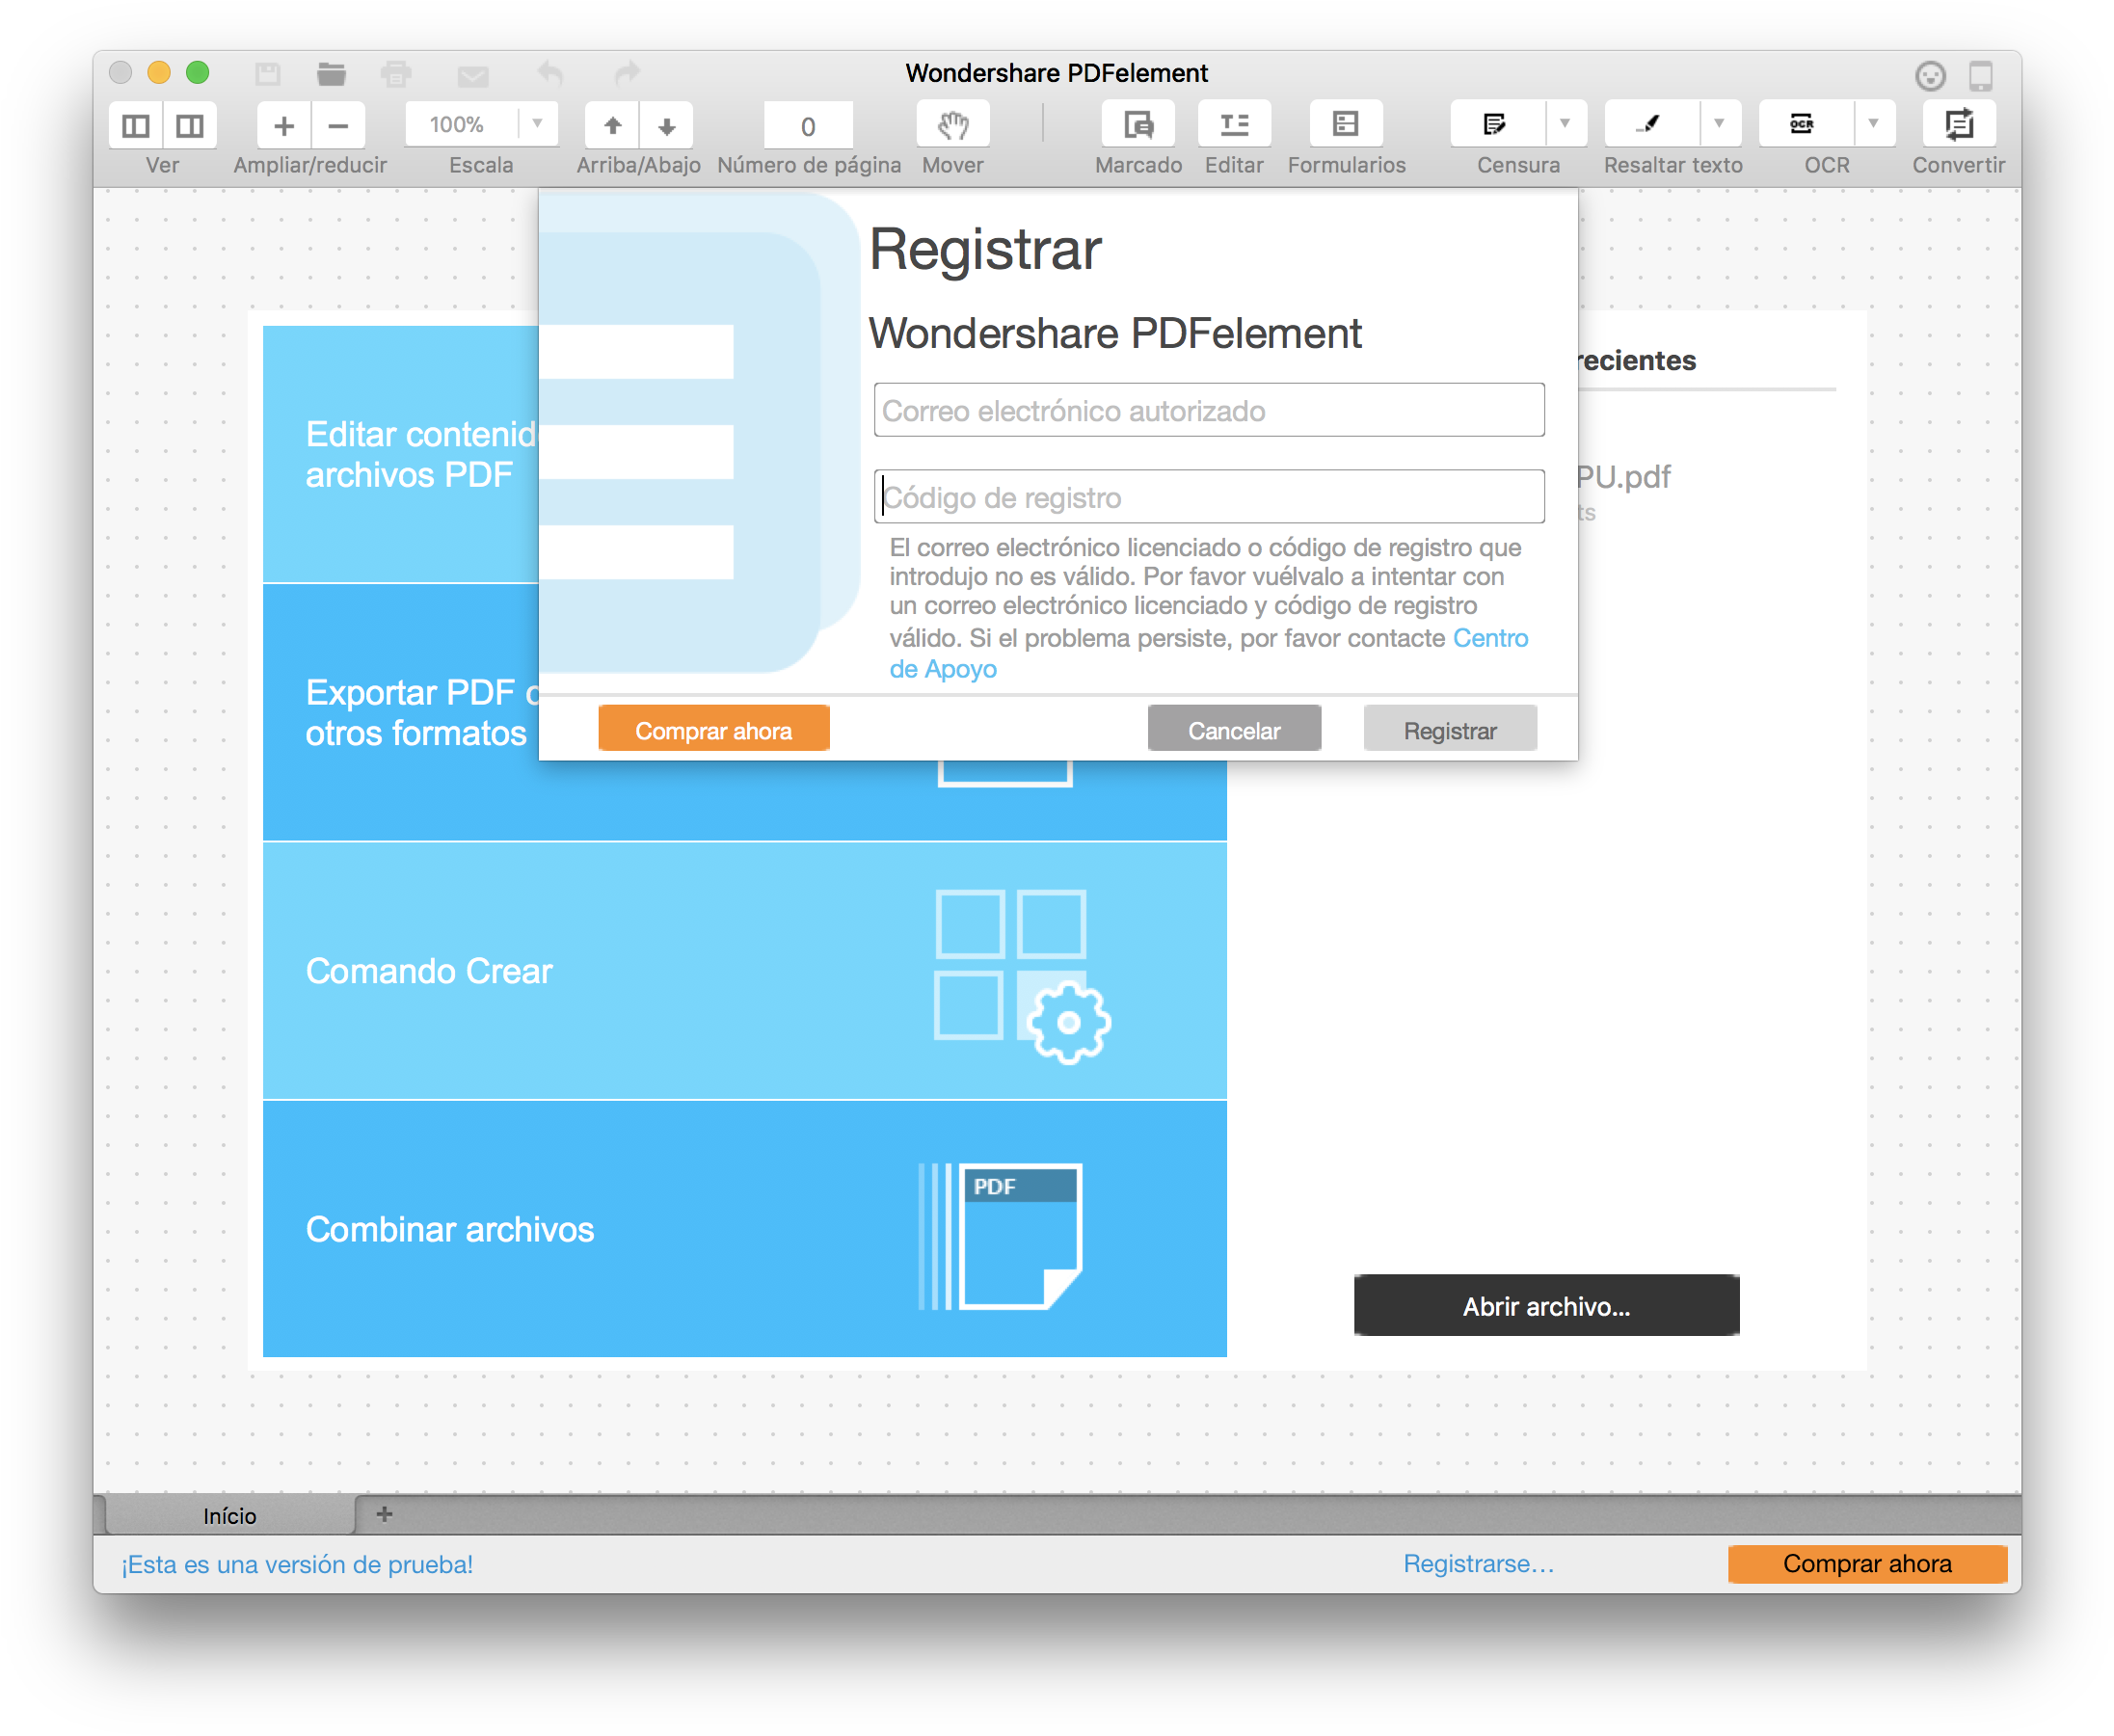Click the Número de página field
This screenshot has width=2114, height=1736.
pos(808,126)
